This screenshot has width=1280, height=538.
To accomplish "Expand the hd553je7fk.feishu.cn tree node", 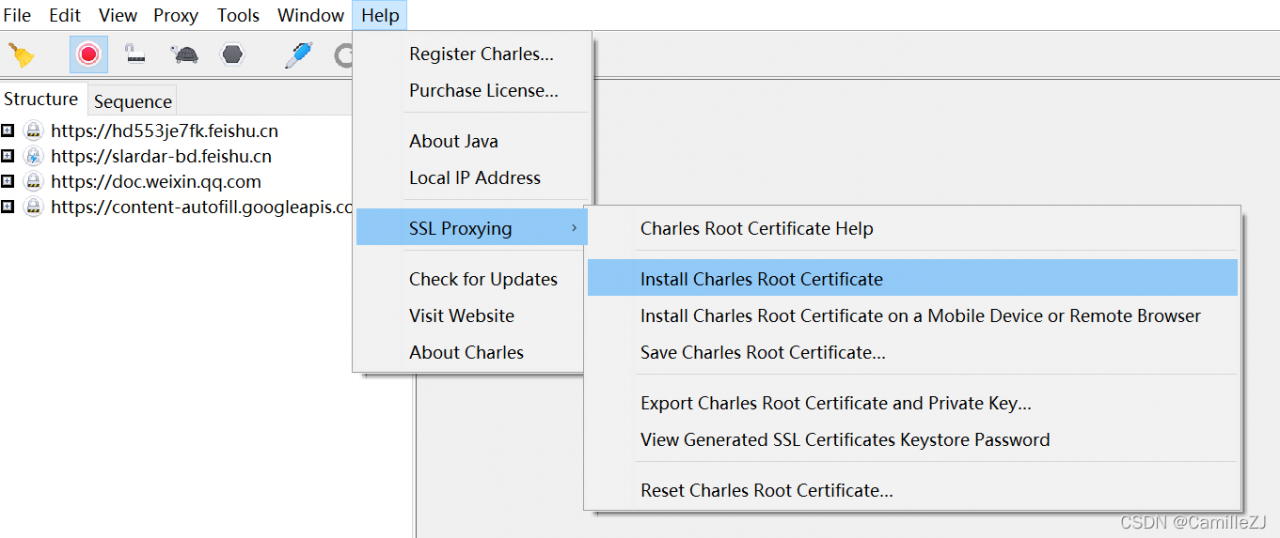I will 8,131.
